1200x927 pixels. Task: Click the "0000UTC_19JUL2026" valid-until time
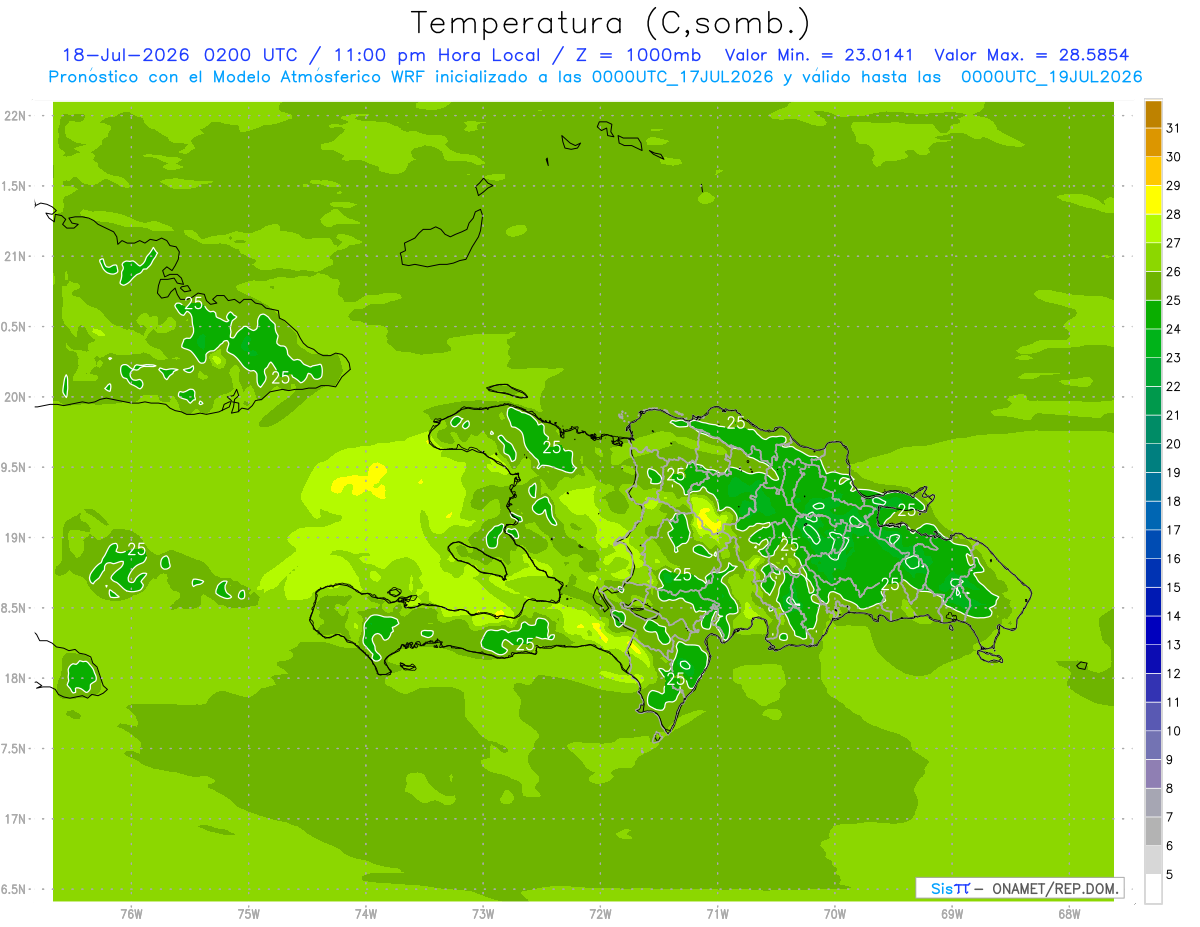(x=1051, y=77)
